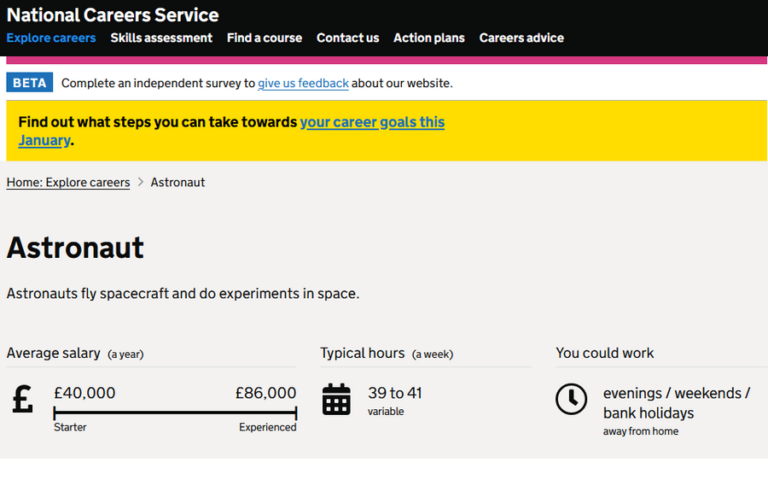
Task: Click the National Careers Service header title
Action: [x=112, y=15]
